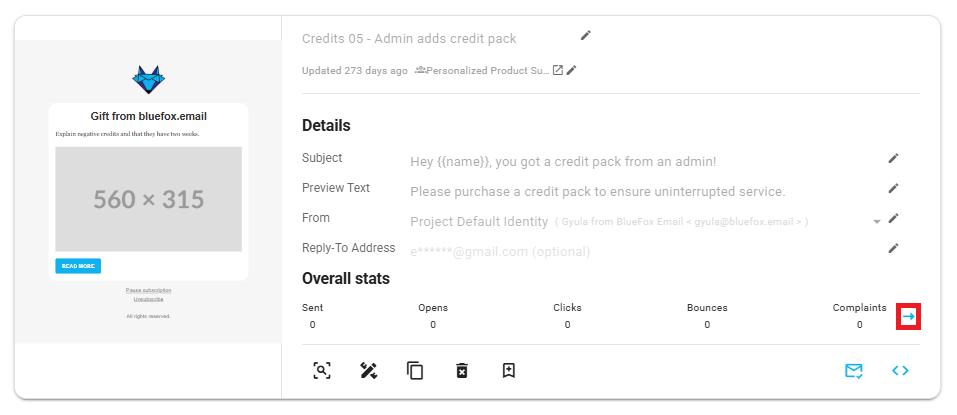Open the magic wand design editor
The width and height of the screenshot is (957, 415).
coord(368,371)
